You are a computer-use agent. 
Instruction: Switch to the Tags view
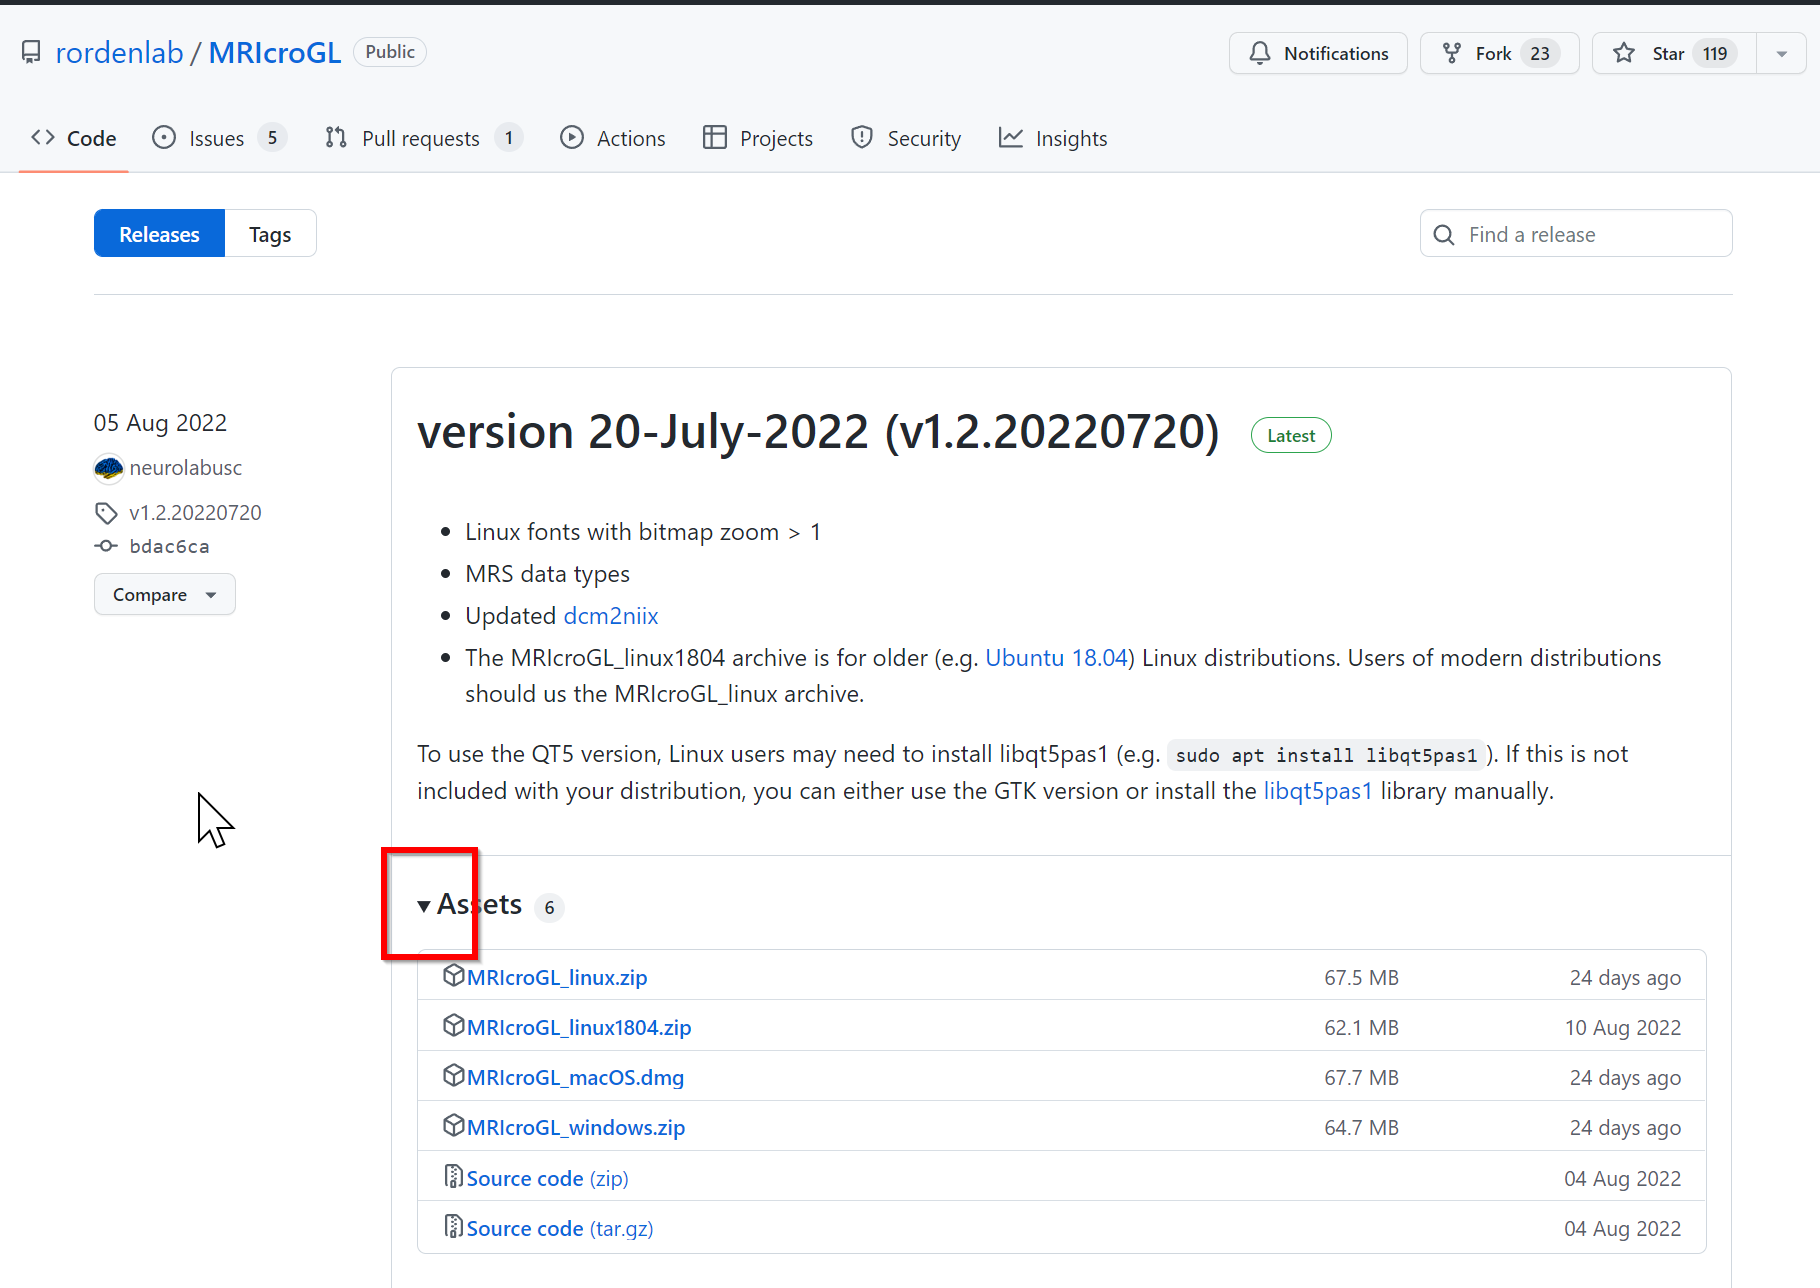[270, 234]
